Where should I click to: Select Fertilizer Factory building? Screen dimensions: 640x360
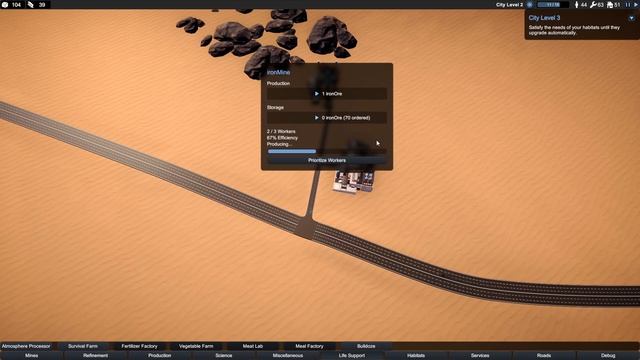coord(139,346)
